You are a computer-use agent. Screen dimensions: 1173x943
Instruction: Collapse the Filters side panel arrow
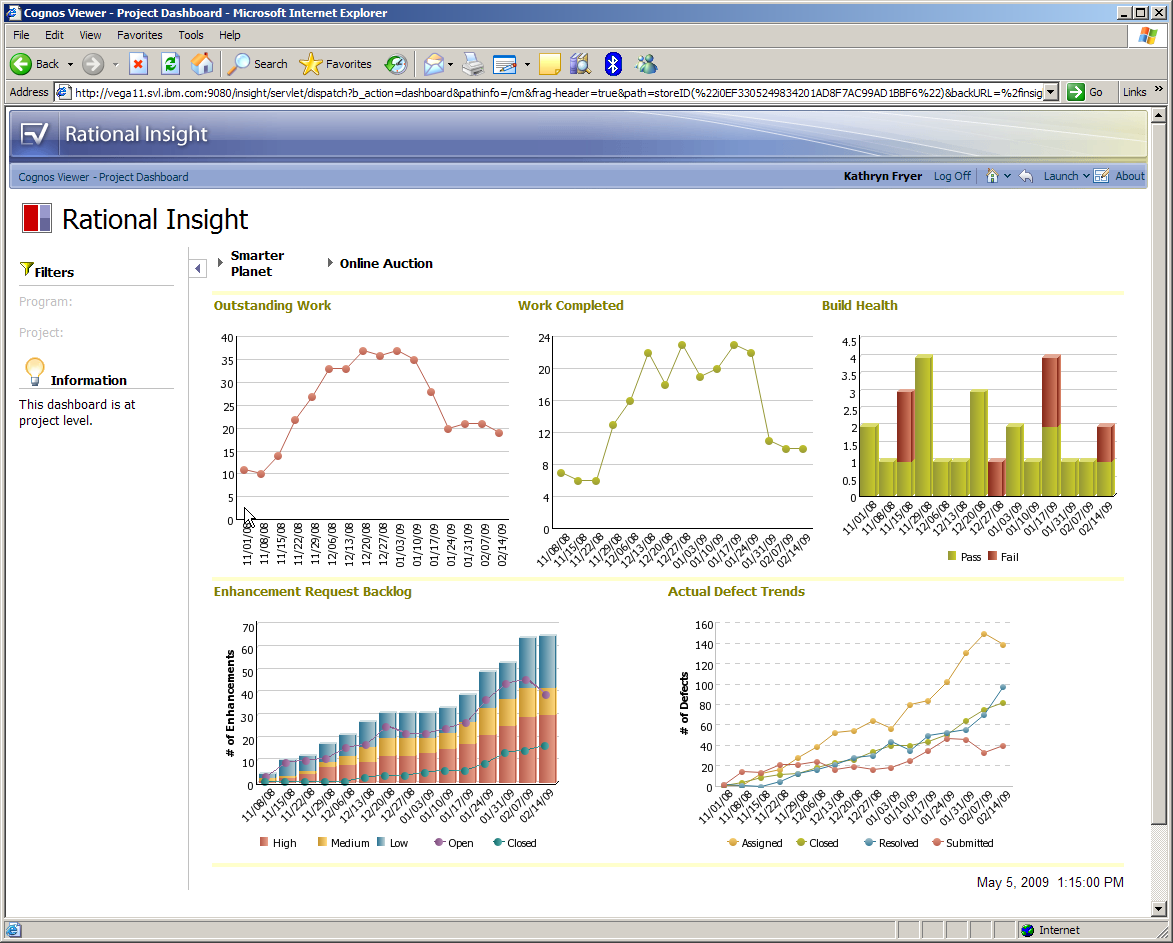[197, 268]
